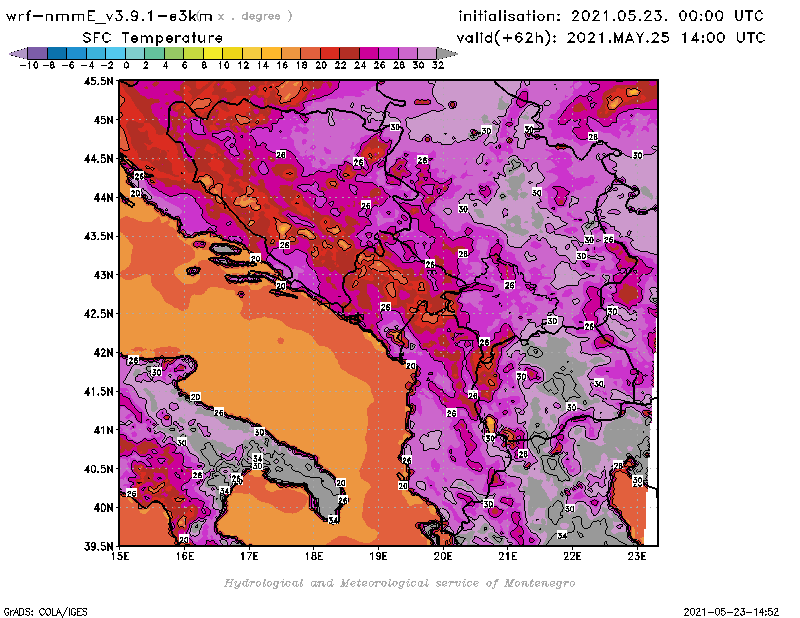
Task: Select the '19E' longitude label
Action: click(x=378, y=556)
